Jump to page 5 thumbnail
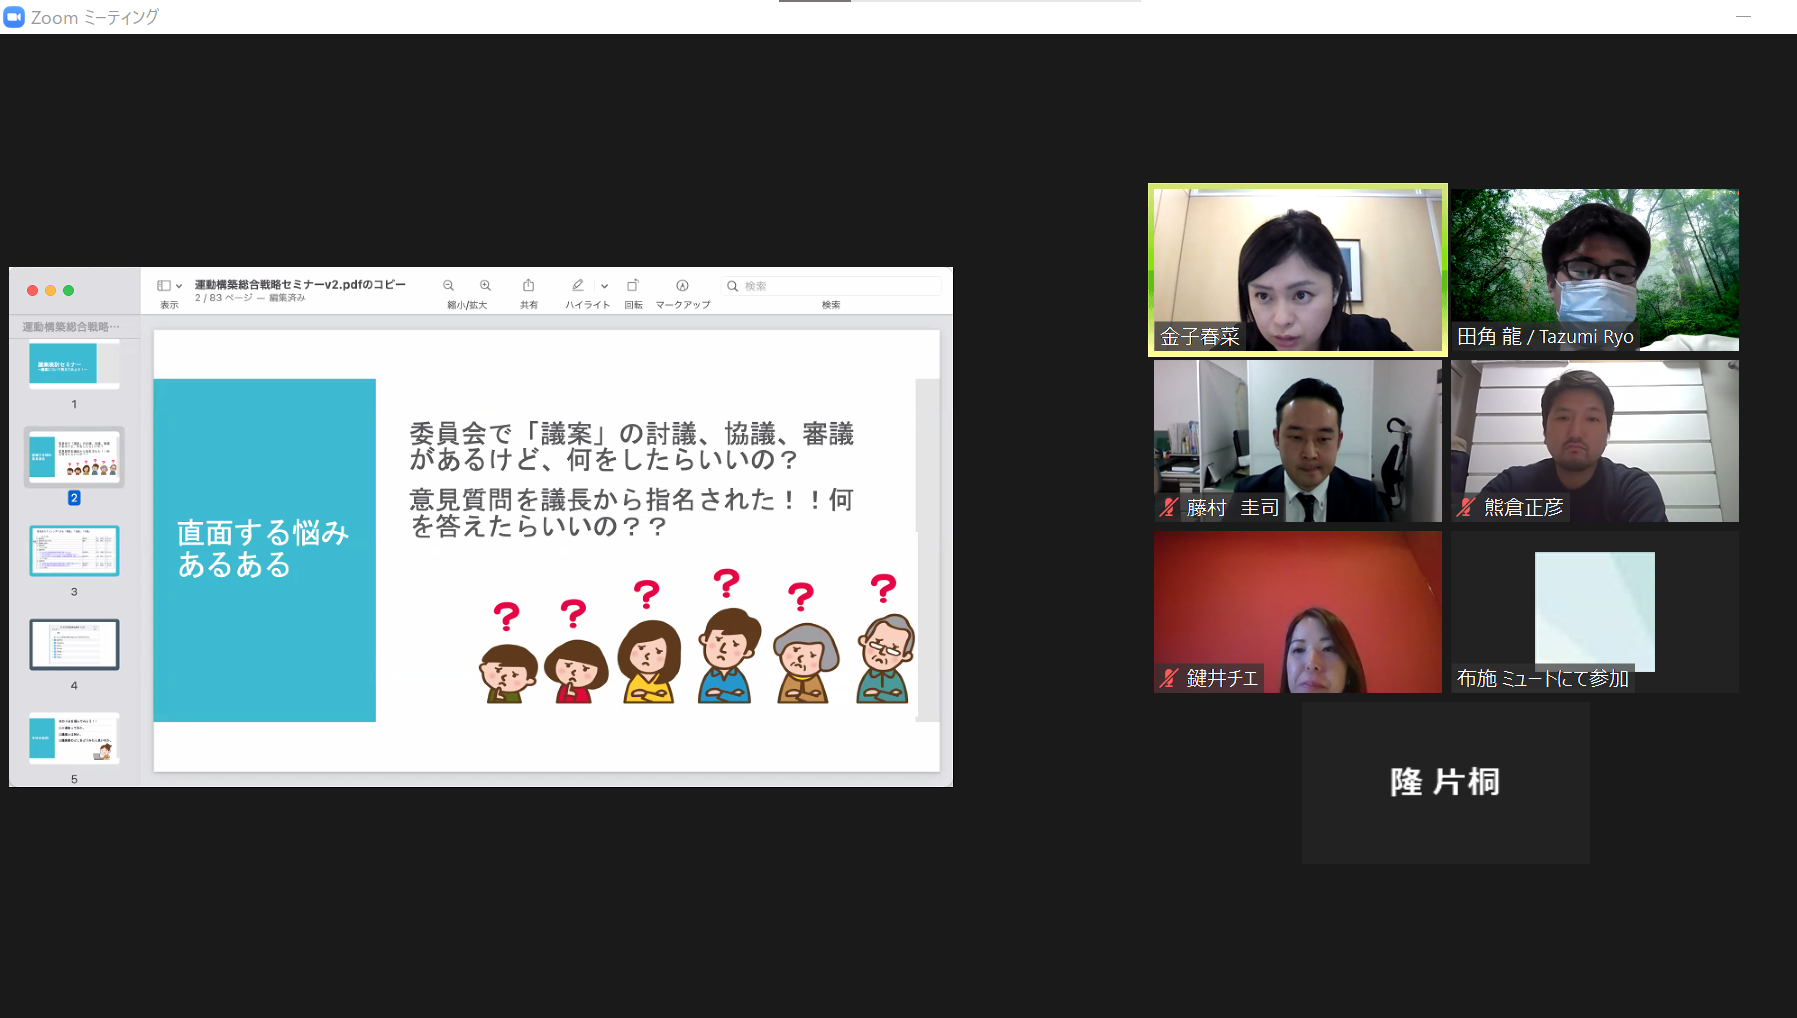 74,738
